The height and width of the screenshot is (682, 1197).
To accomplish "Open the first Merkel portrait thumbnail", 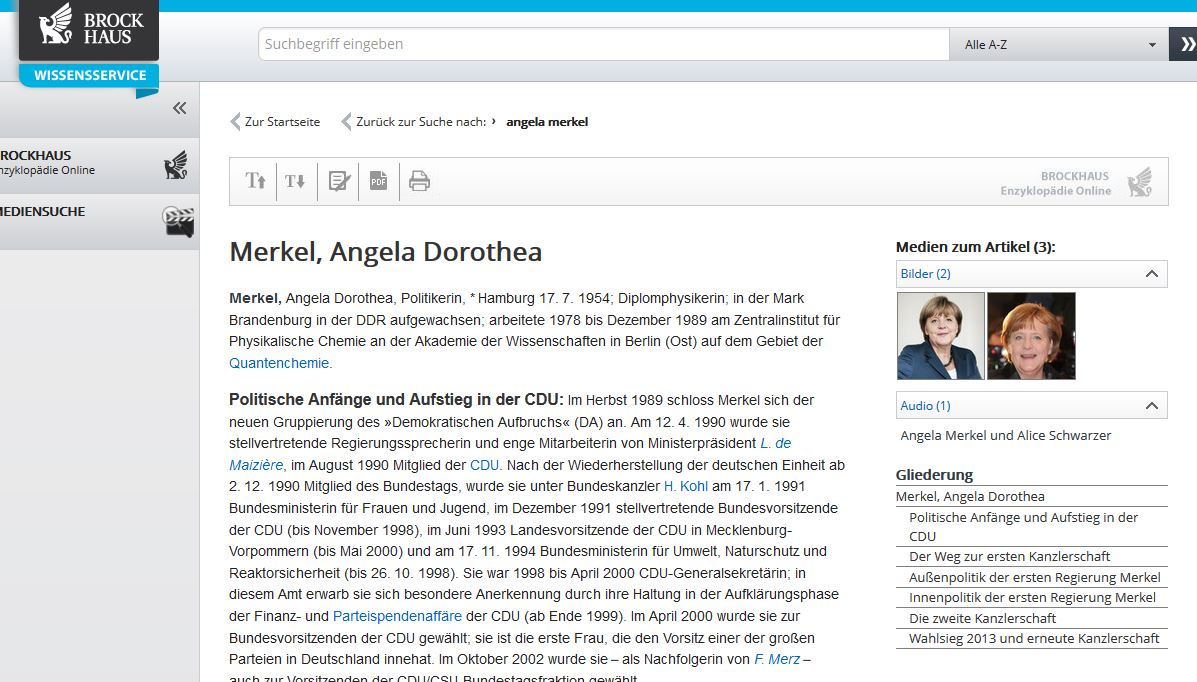I will (x=940, y=336).
